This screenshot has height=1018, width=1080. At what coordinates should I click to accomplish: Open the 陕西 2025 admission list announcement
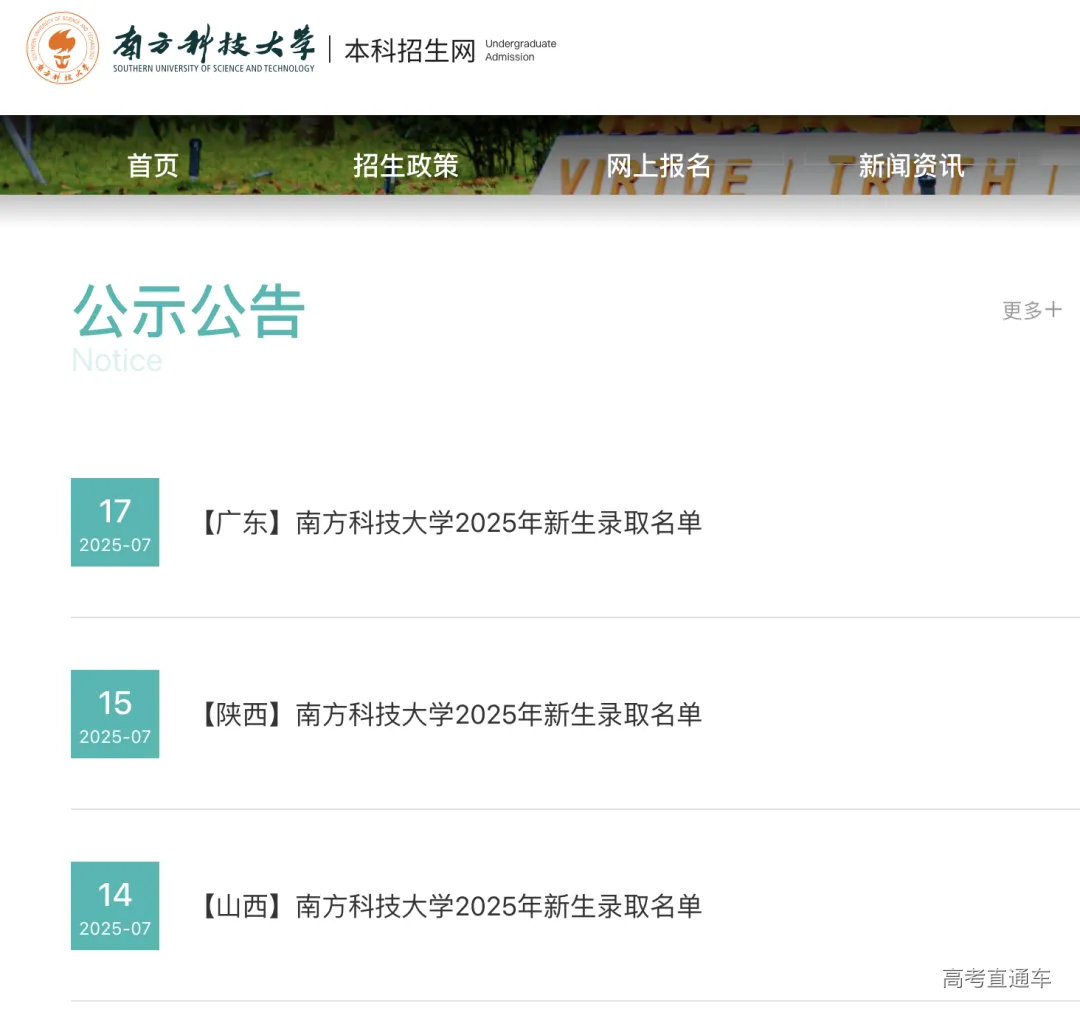[x=450, y=714]
